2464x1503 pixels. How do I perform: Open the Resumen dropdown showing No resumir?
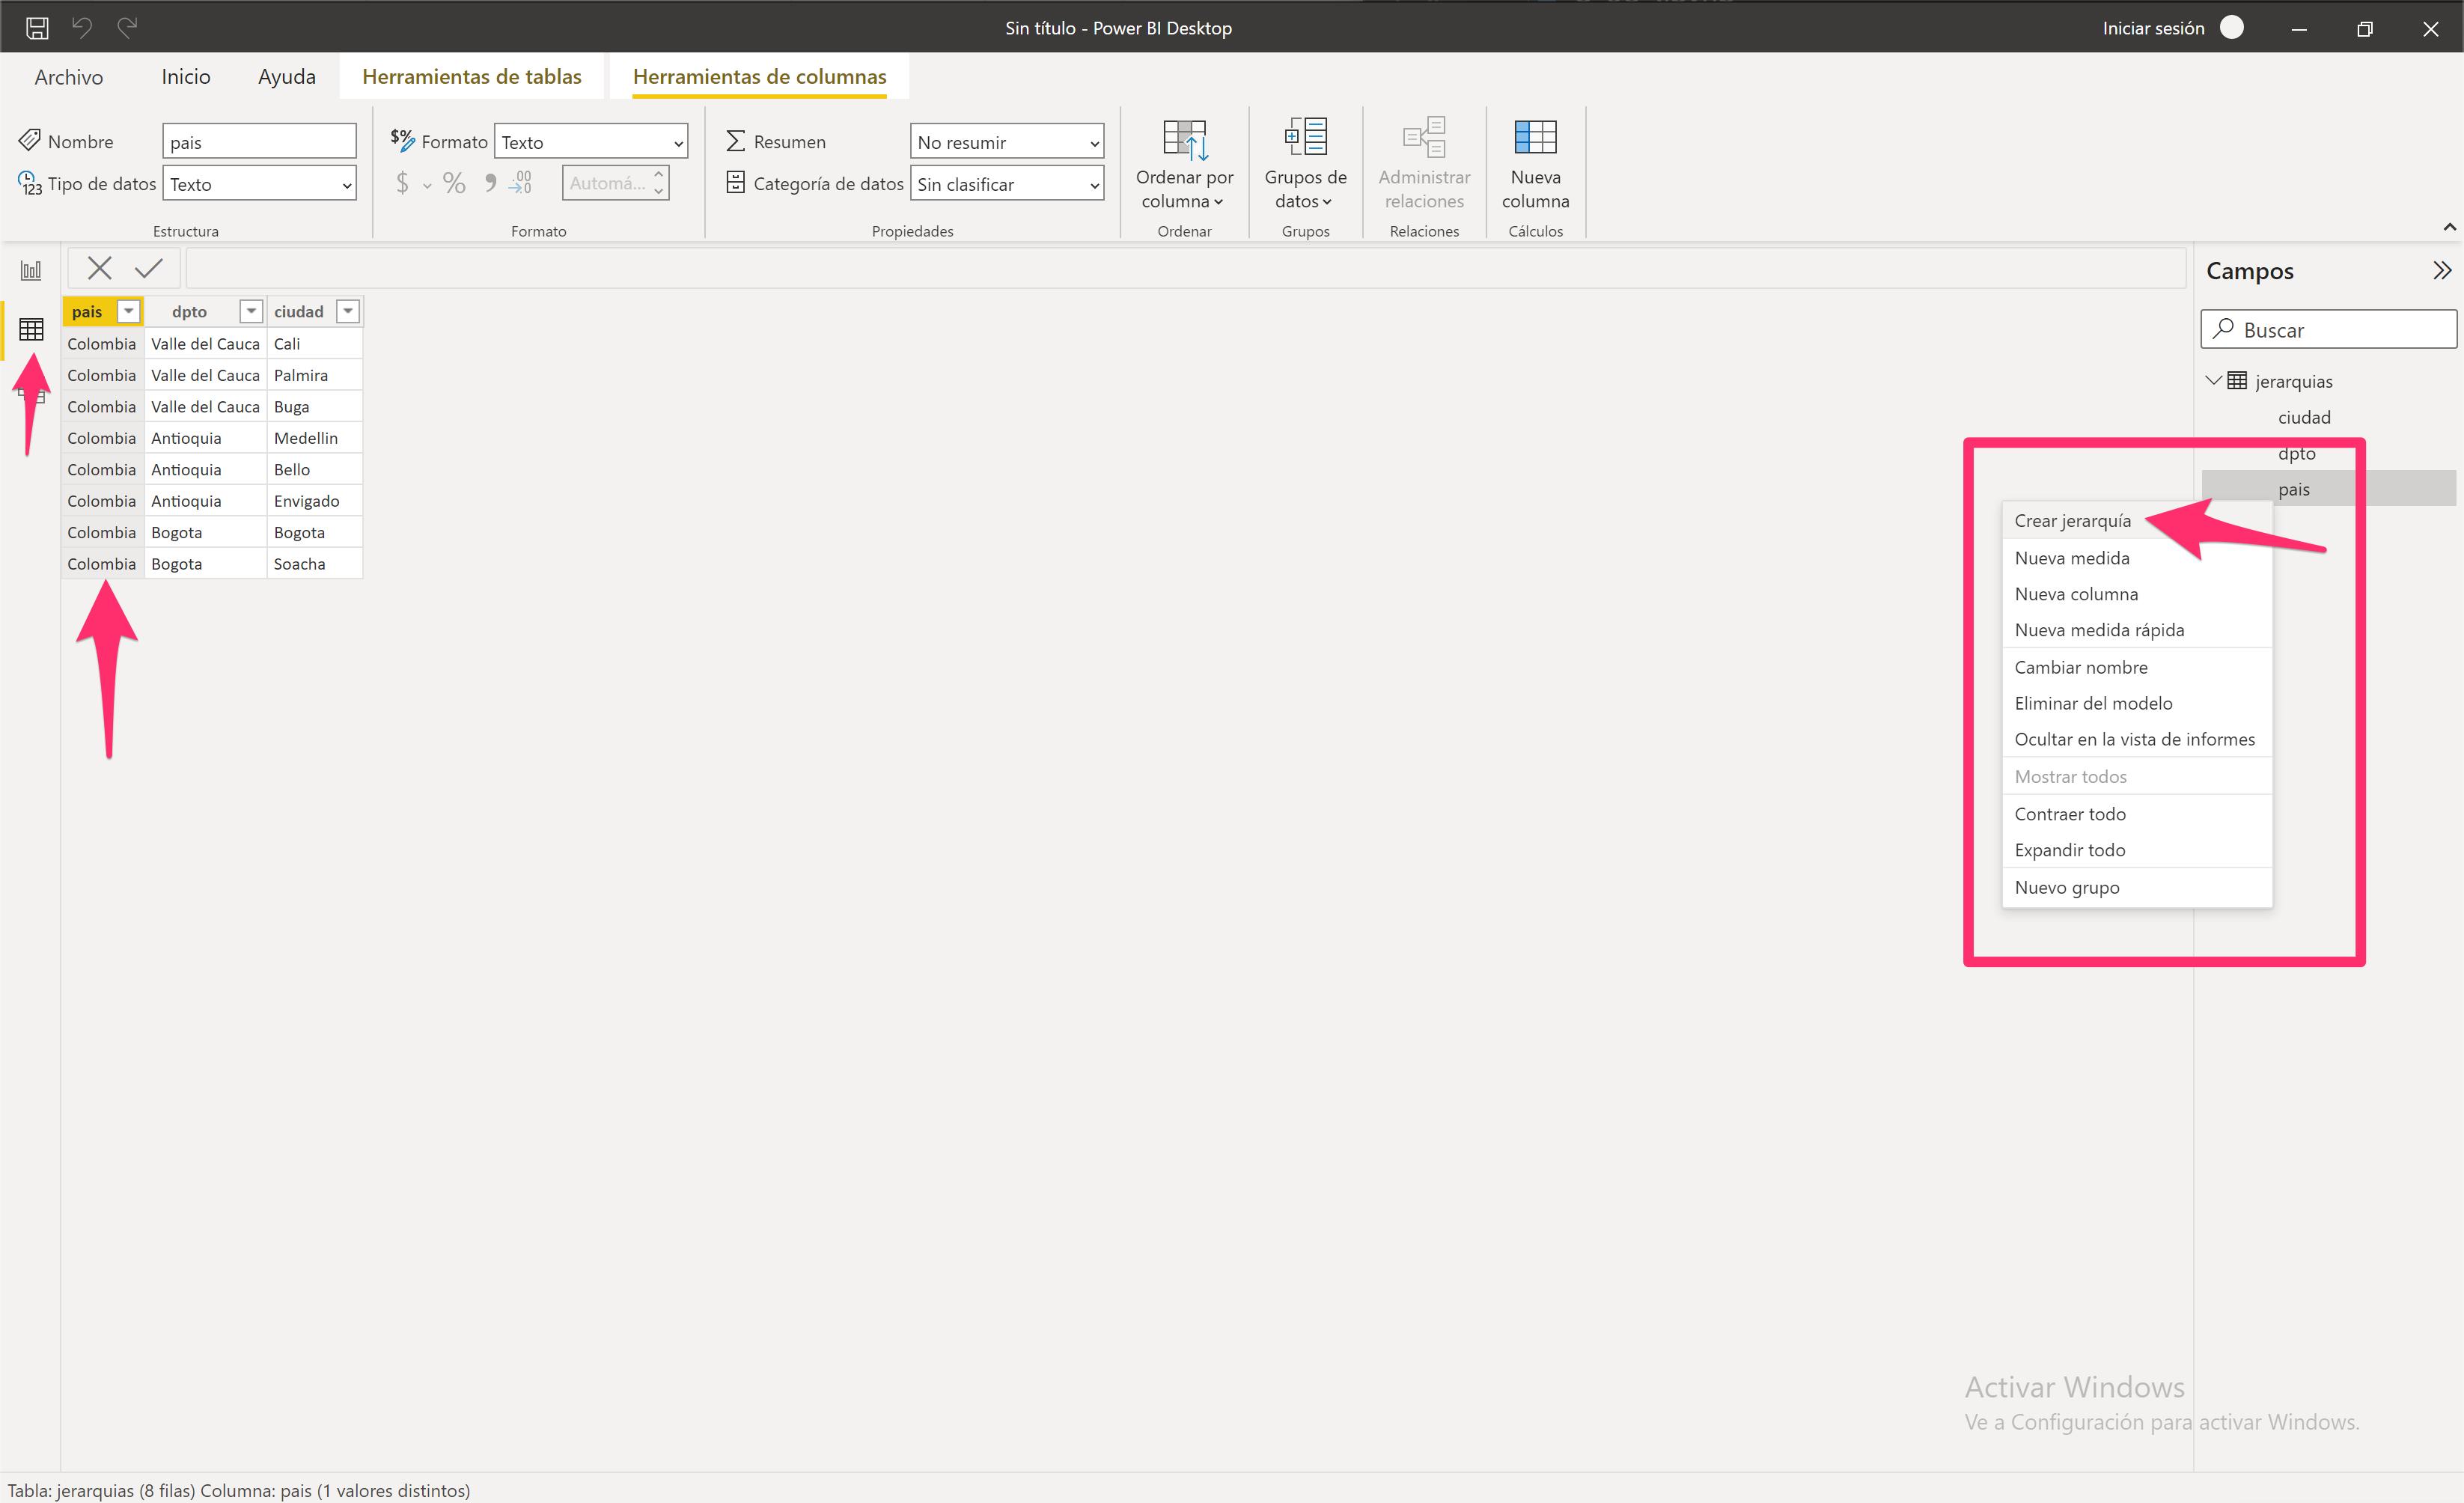coord(1007,142)
